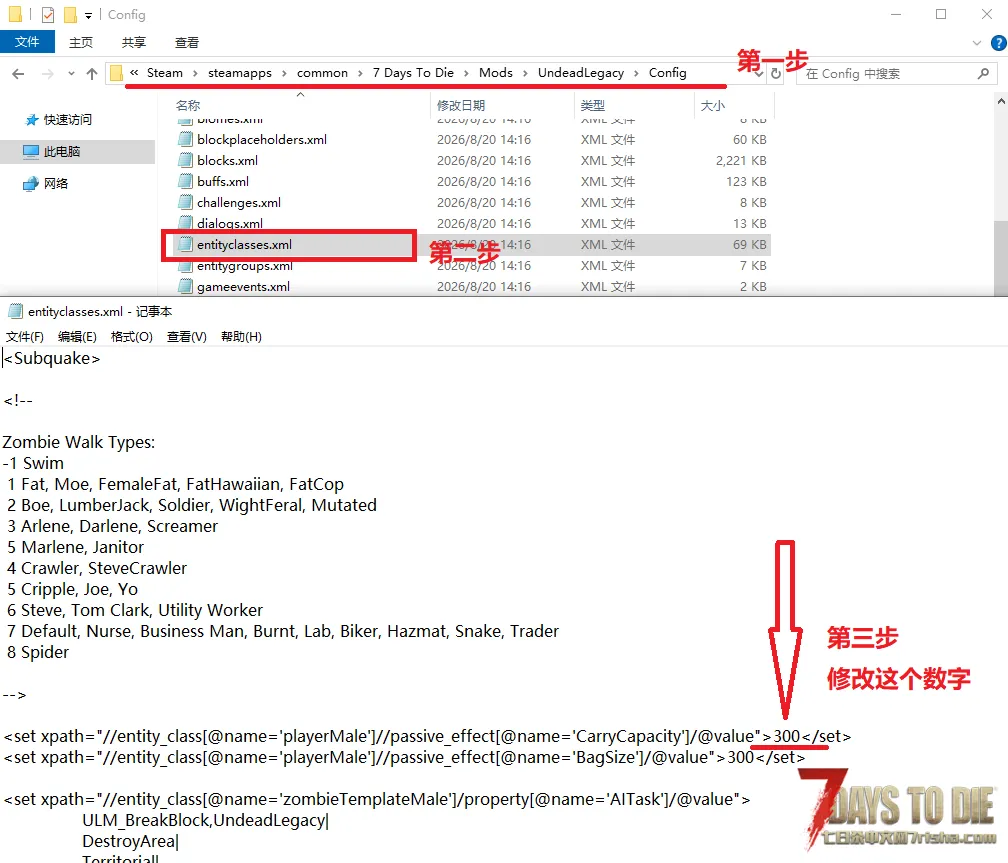
Task: Click common in the breadcrumb path
Action: tap(322, 73)
